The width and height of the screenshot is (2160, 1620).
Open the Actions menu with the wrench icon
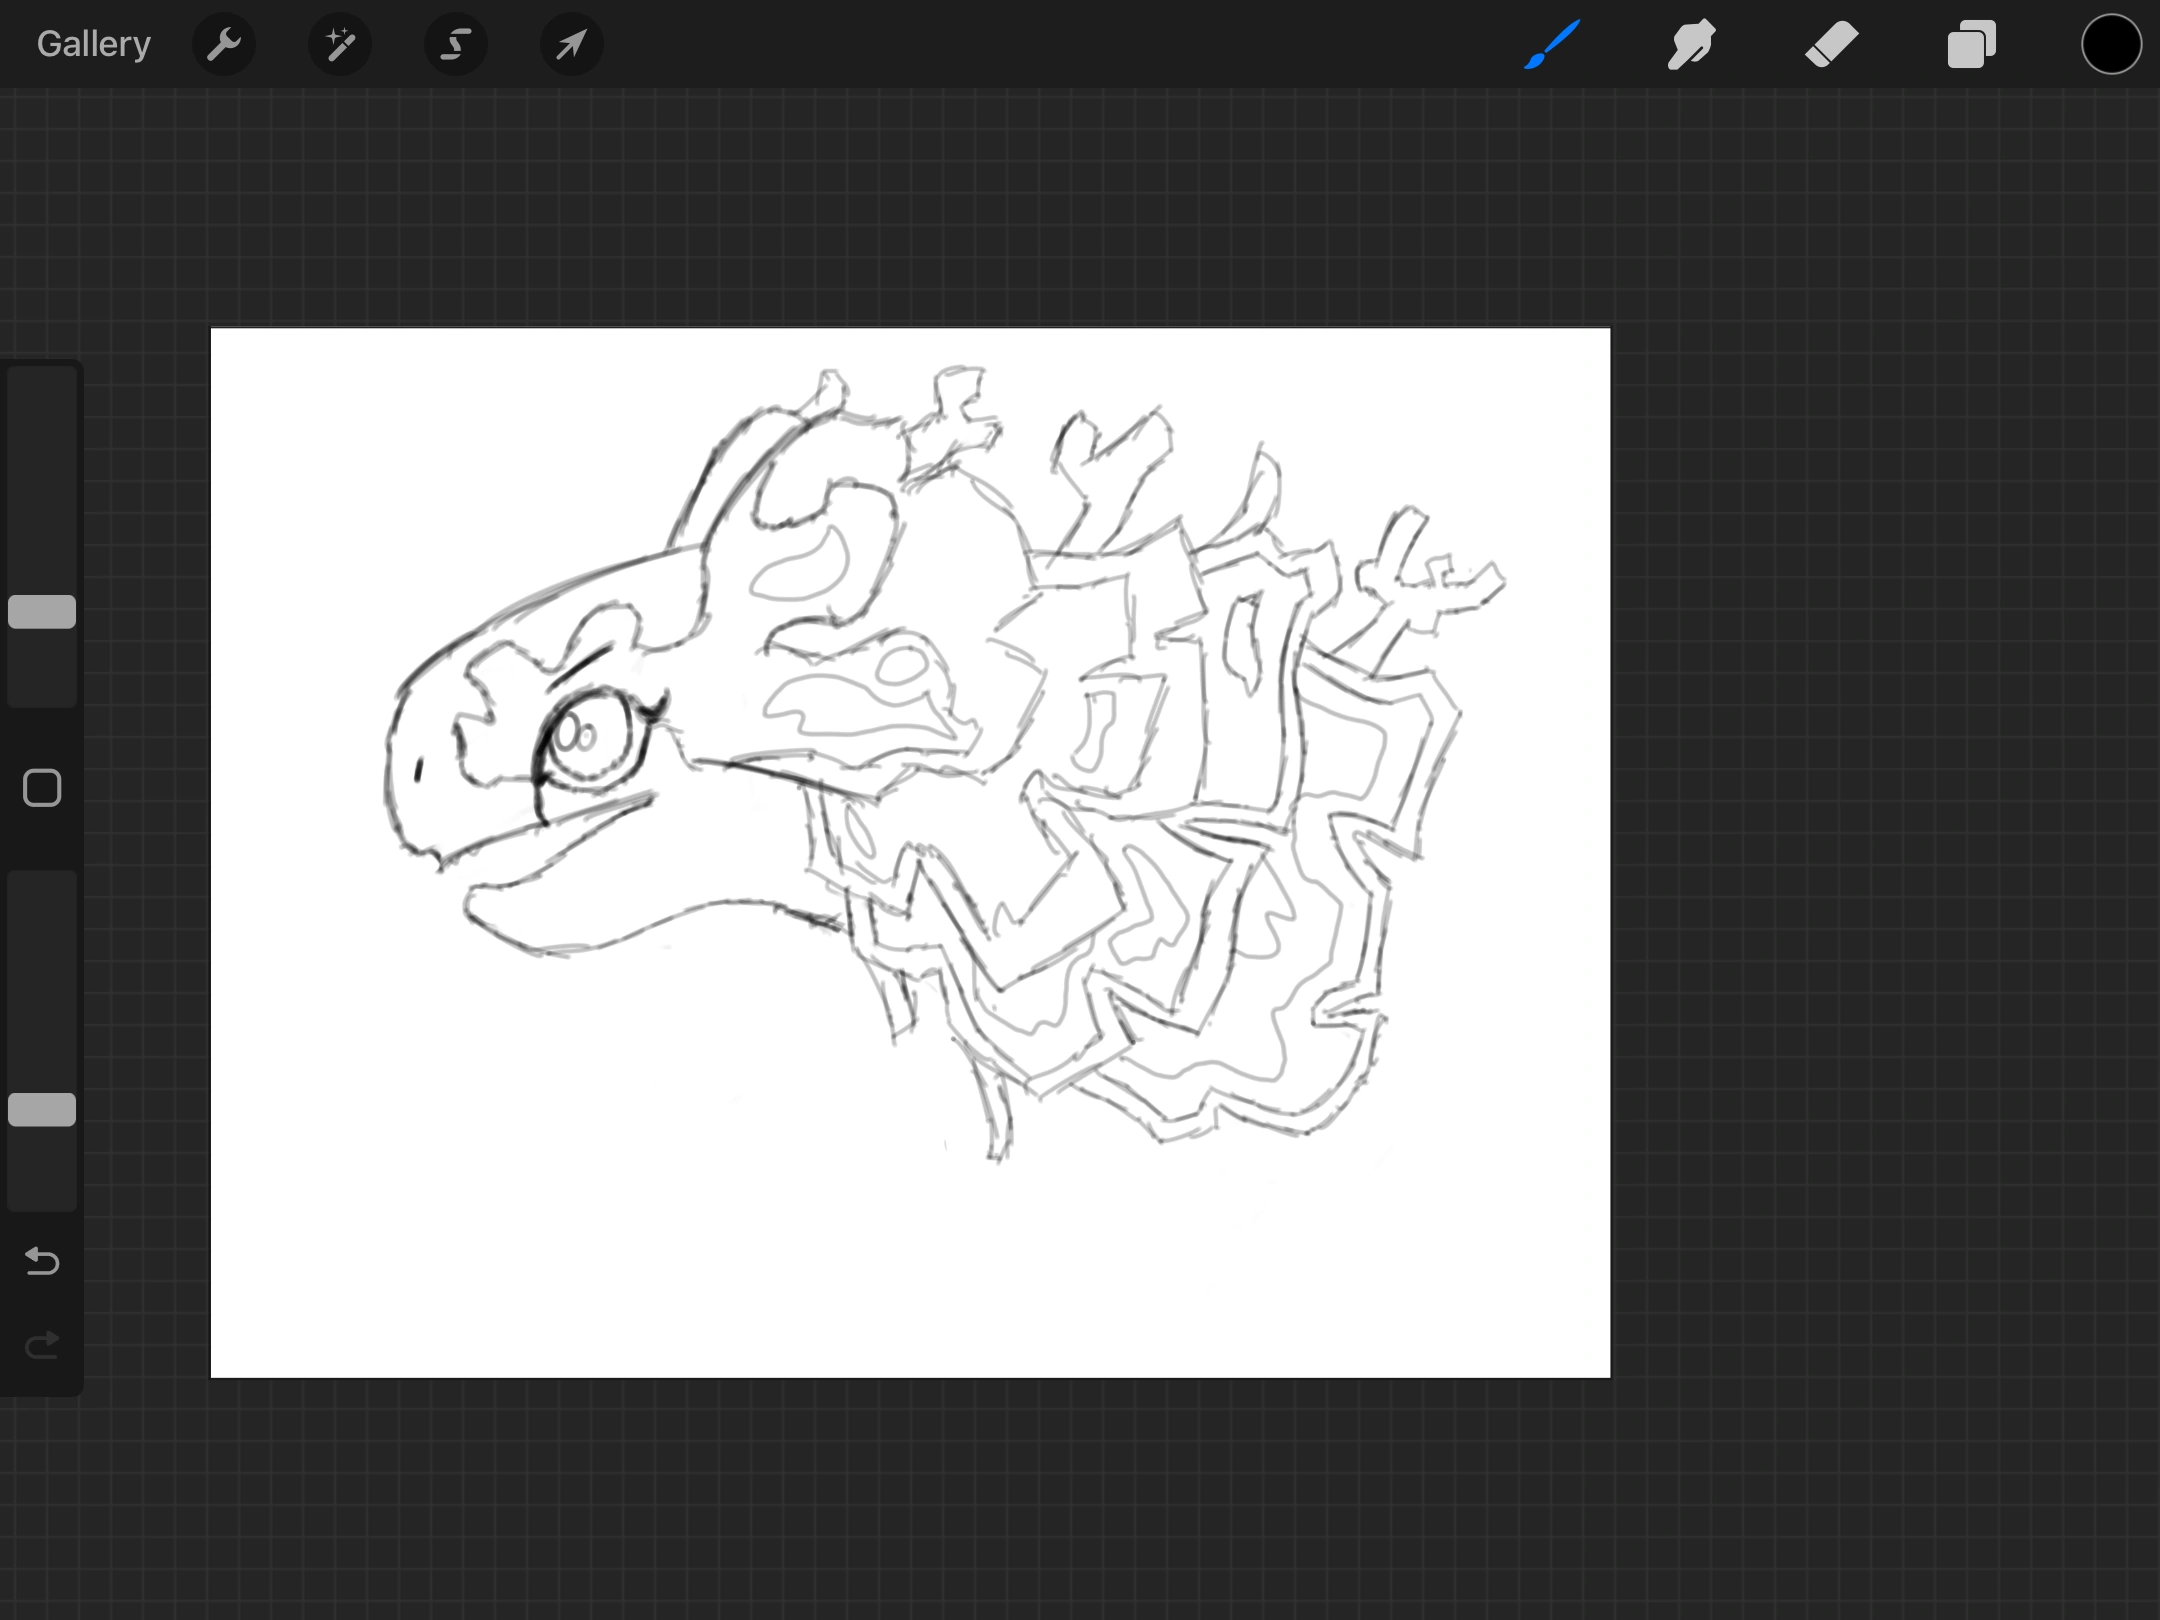pos(224,44)
